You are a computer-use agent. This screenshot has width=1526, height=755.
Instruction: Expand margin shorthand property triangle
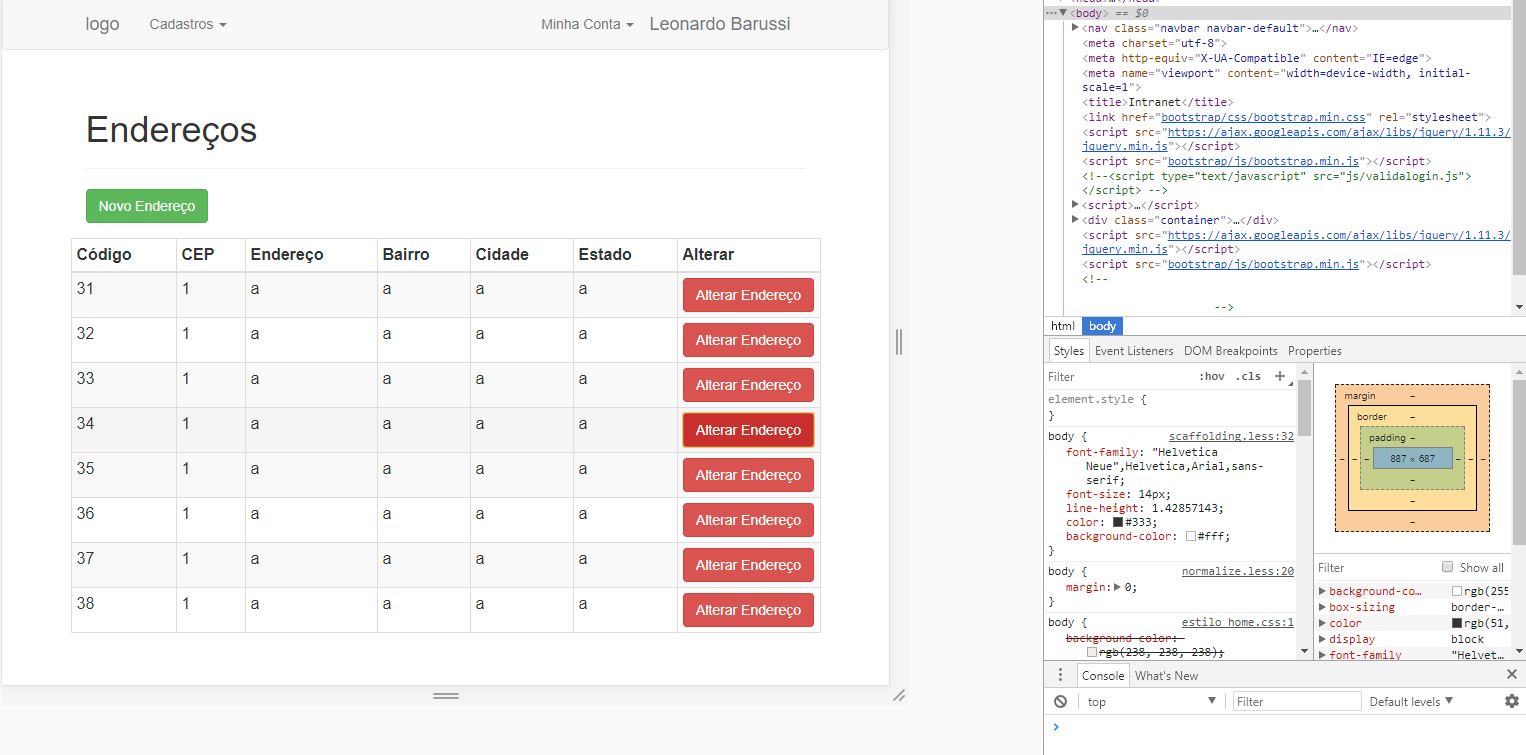pyautogui.click(x=1118, y=587)
